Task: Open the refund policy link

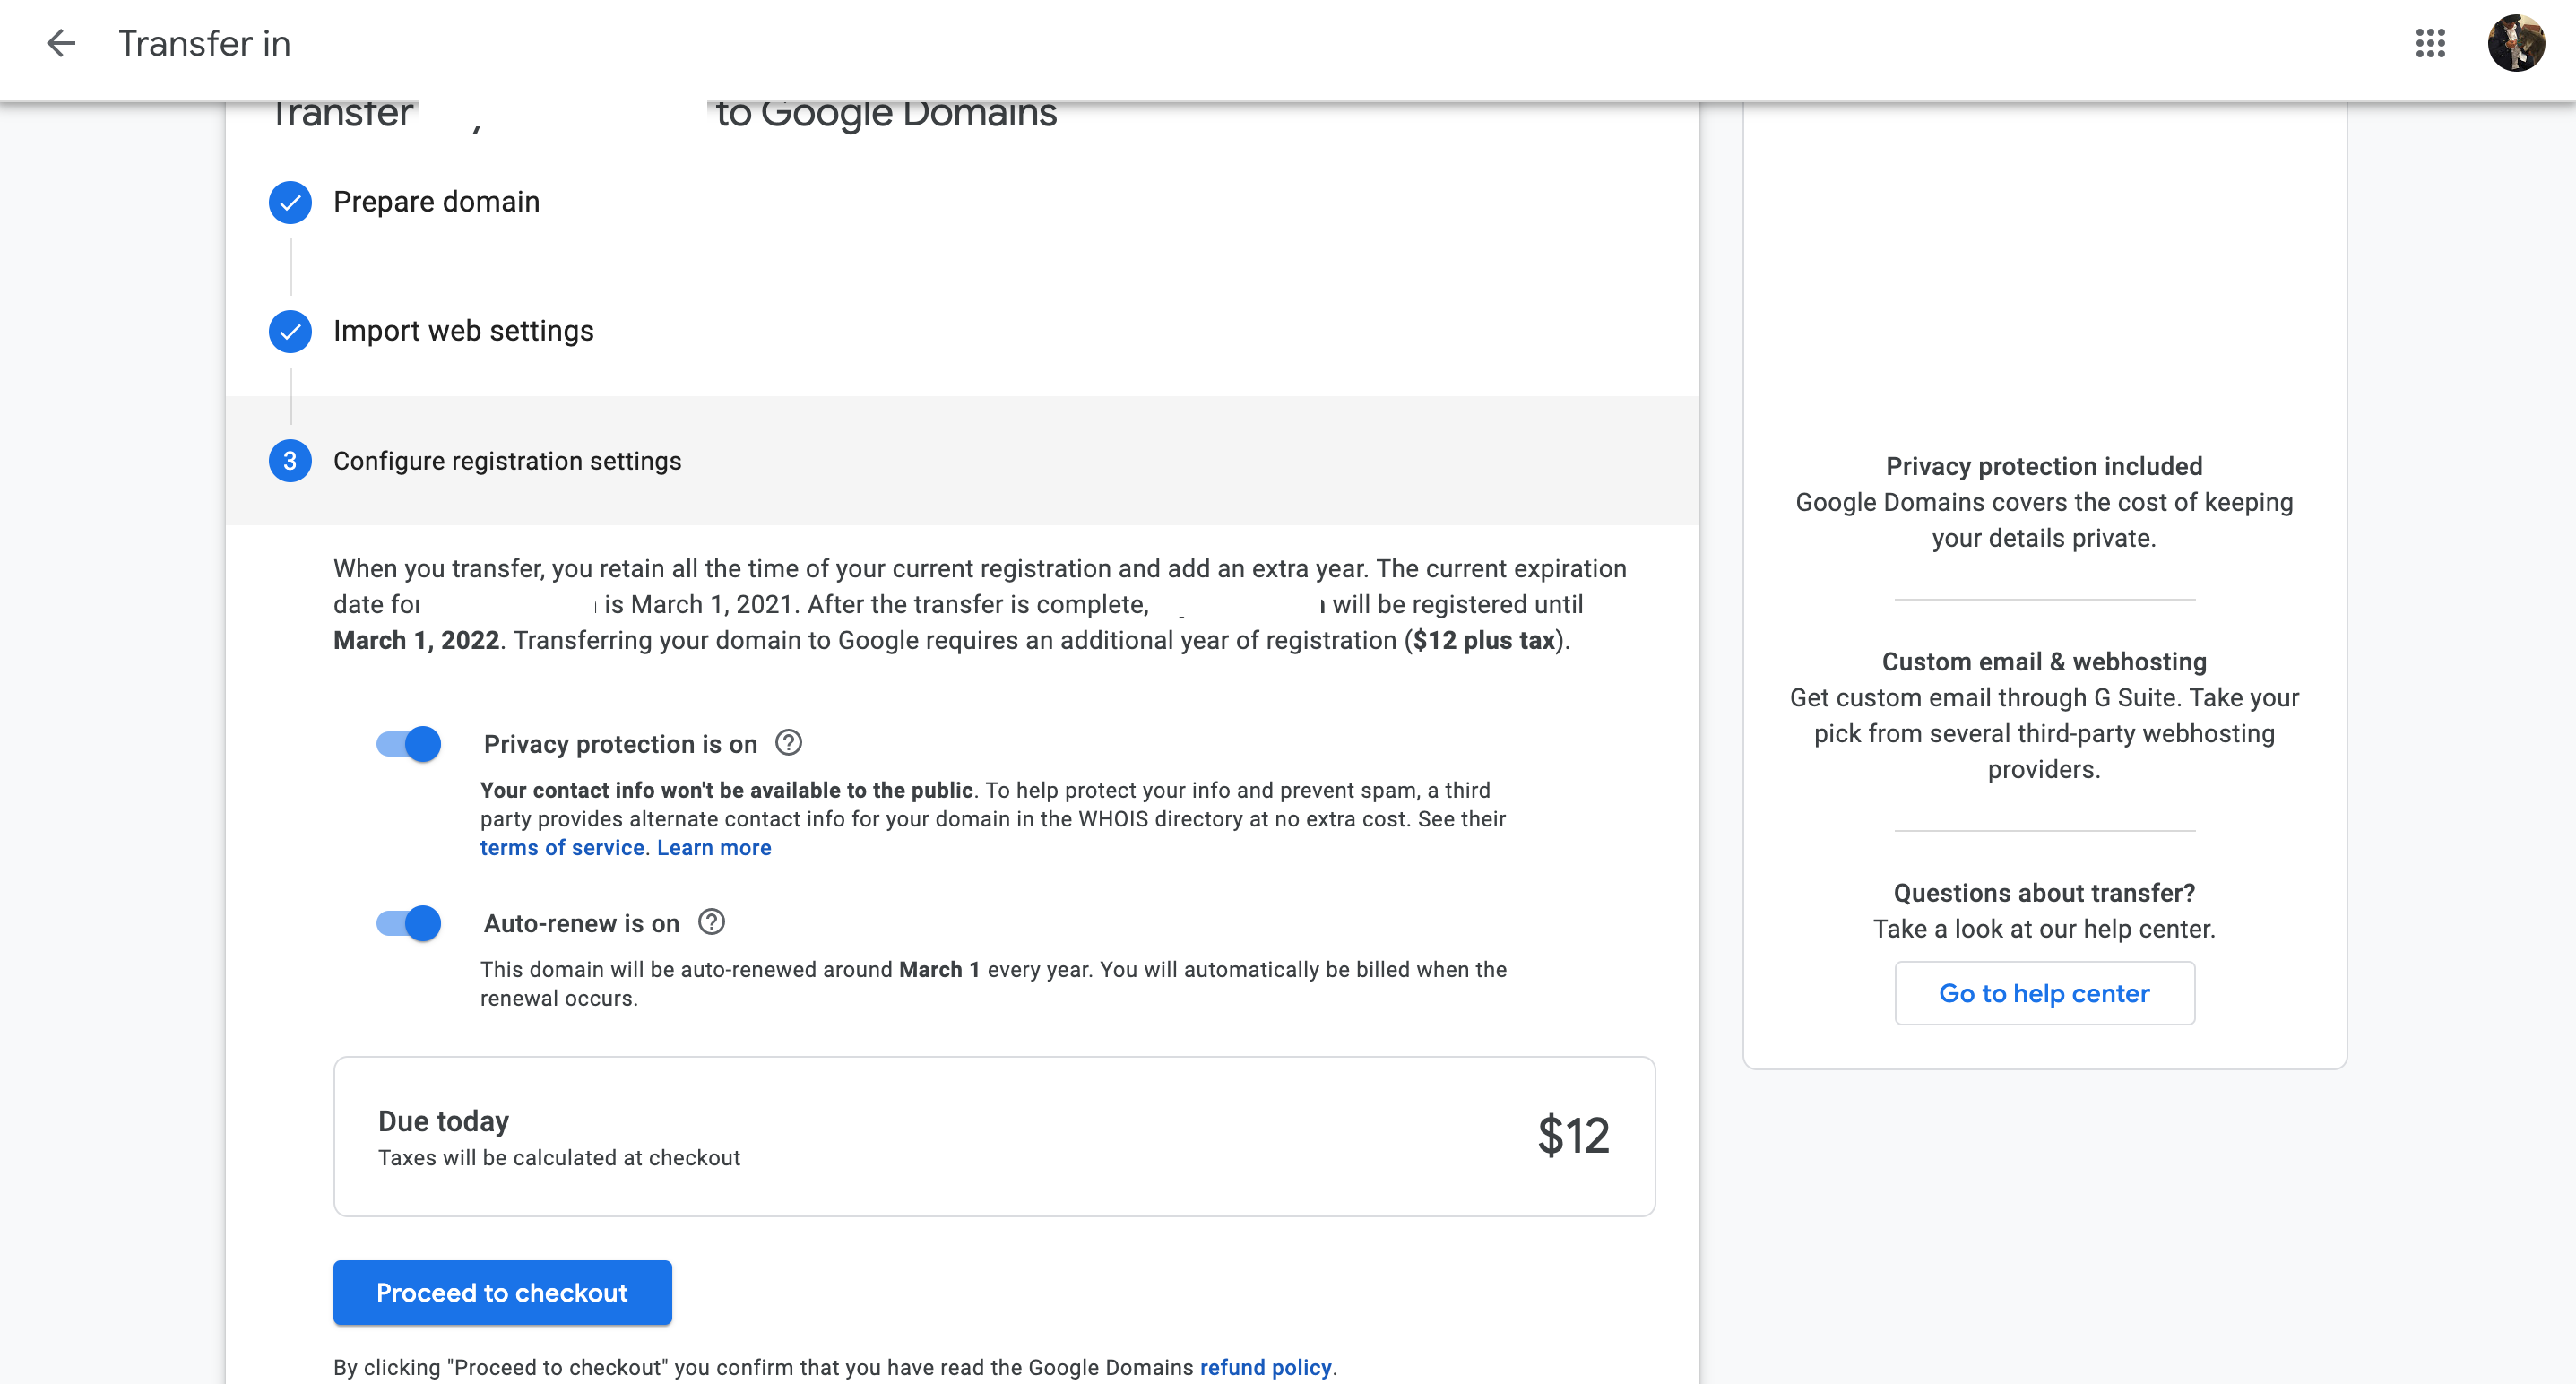Action: point(1265,1367)
